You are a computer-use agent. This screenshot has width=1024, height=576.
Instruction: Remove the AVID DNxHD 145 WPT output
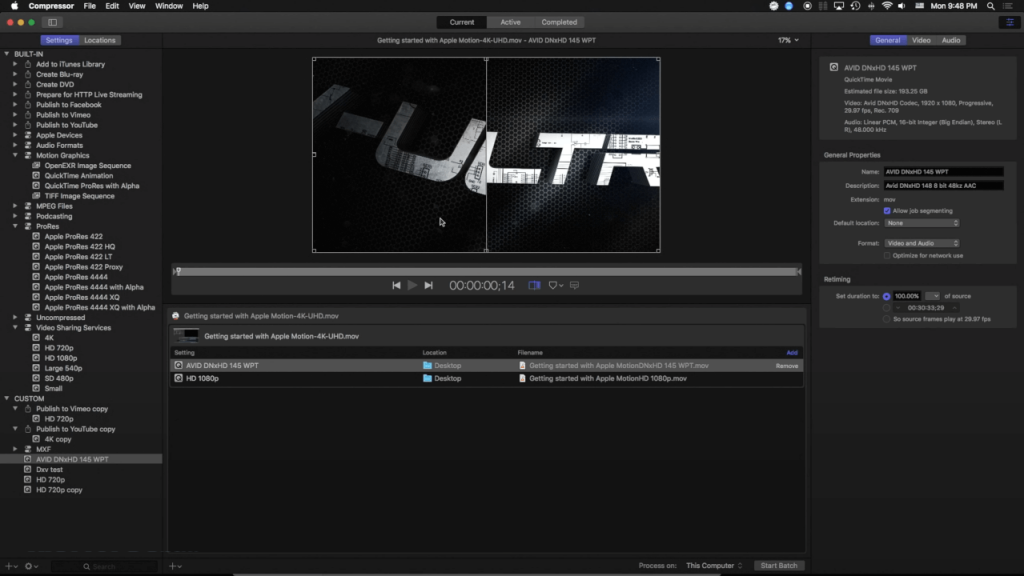[786, 366]
